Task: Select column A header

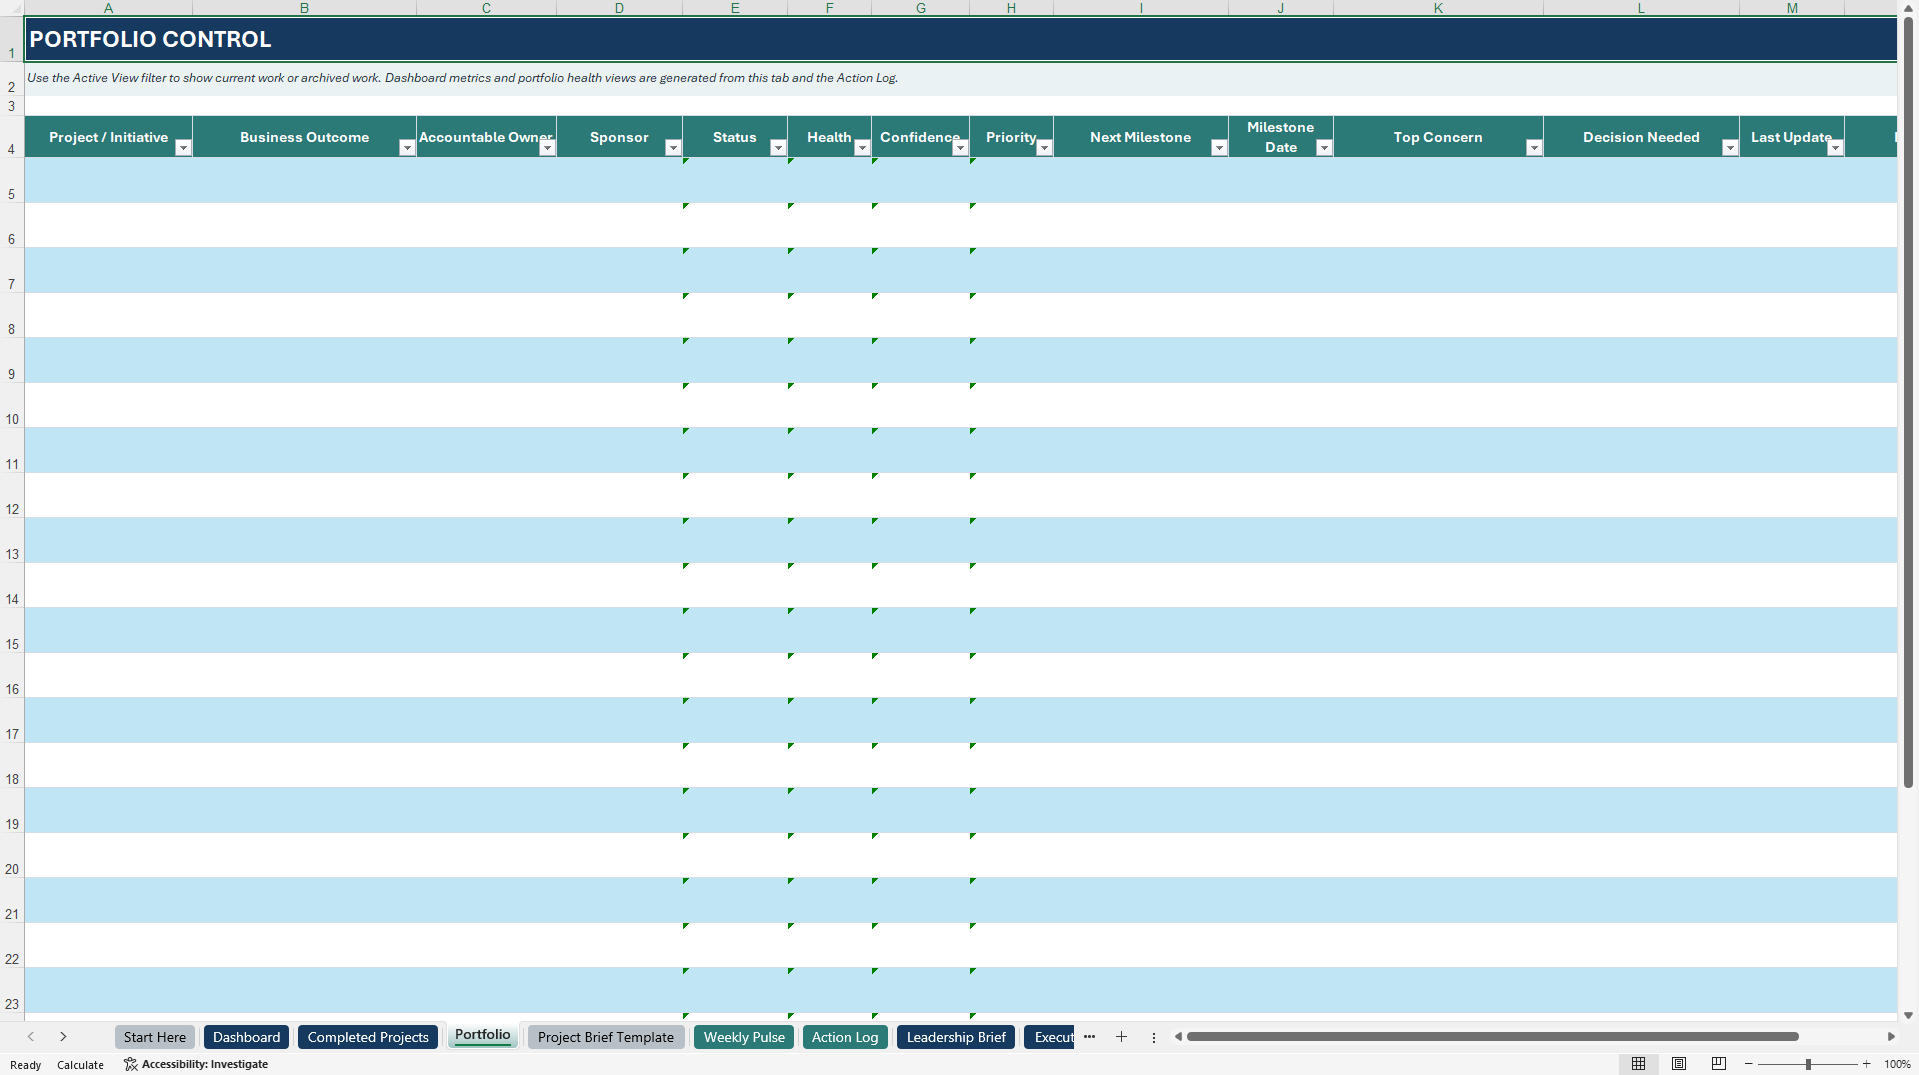Action: 108,8
